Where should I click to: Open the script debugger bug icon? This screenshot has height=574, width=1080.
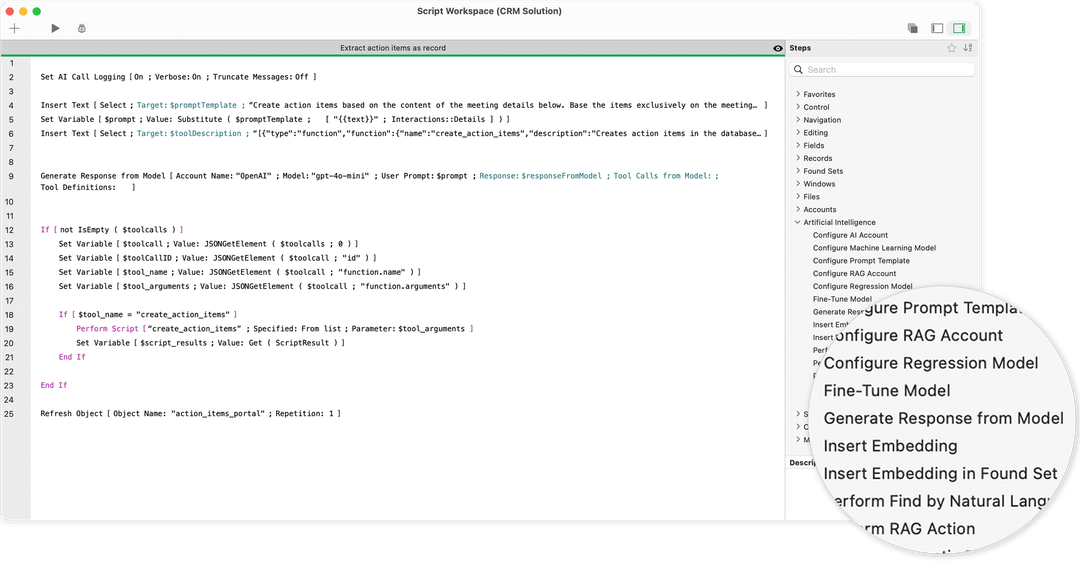[x=81, y=29]
